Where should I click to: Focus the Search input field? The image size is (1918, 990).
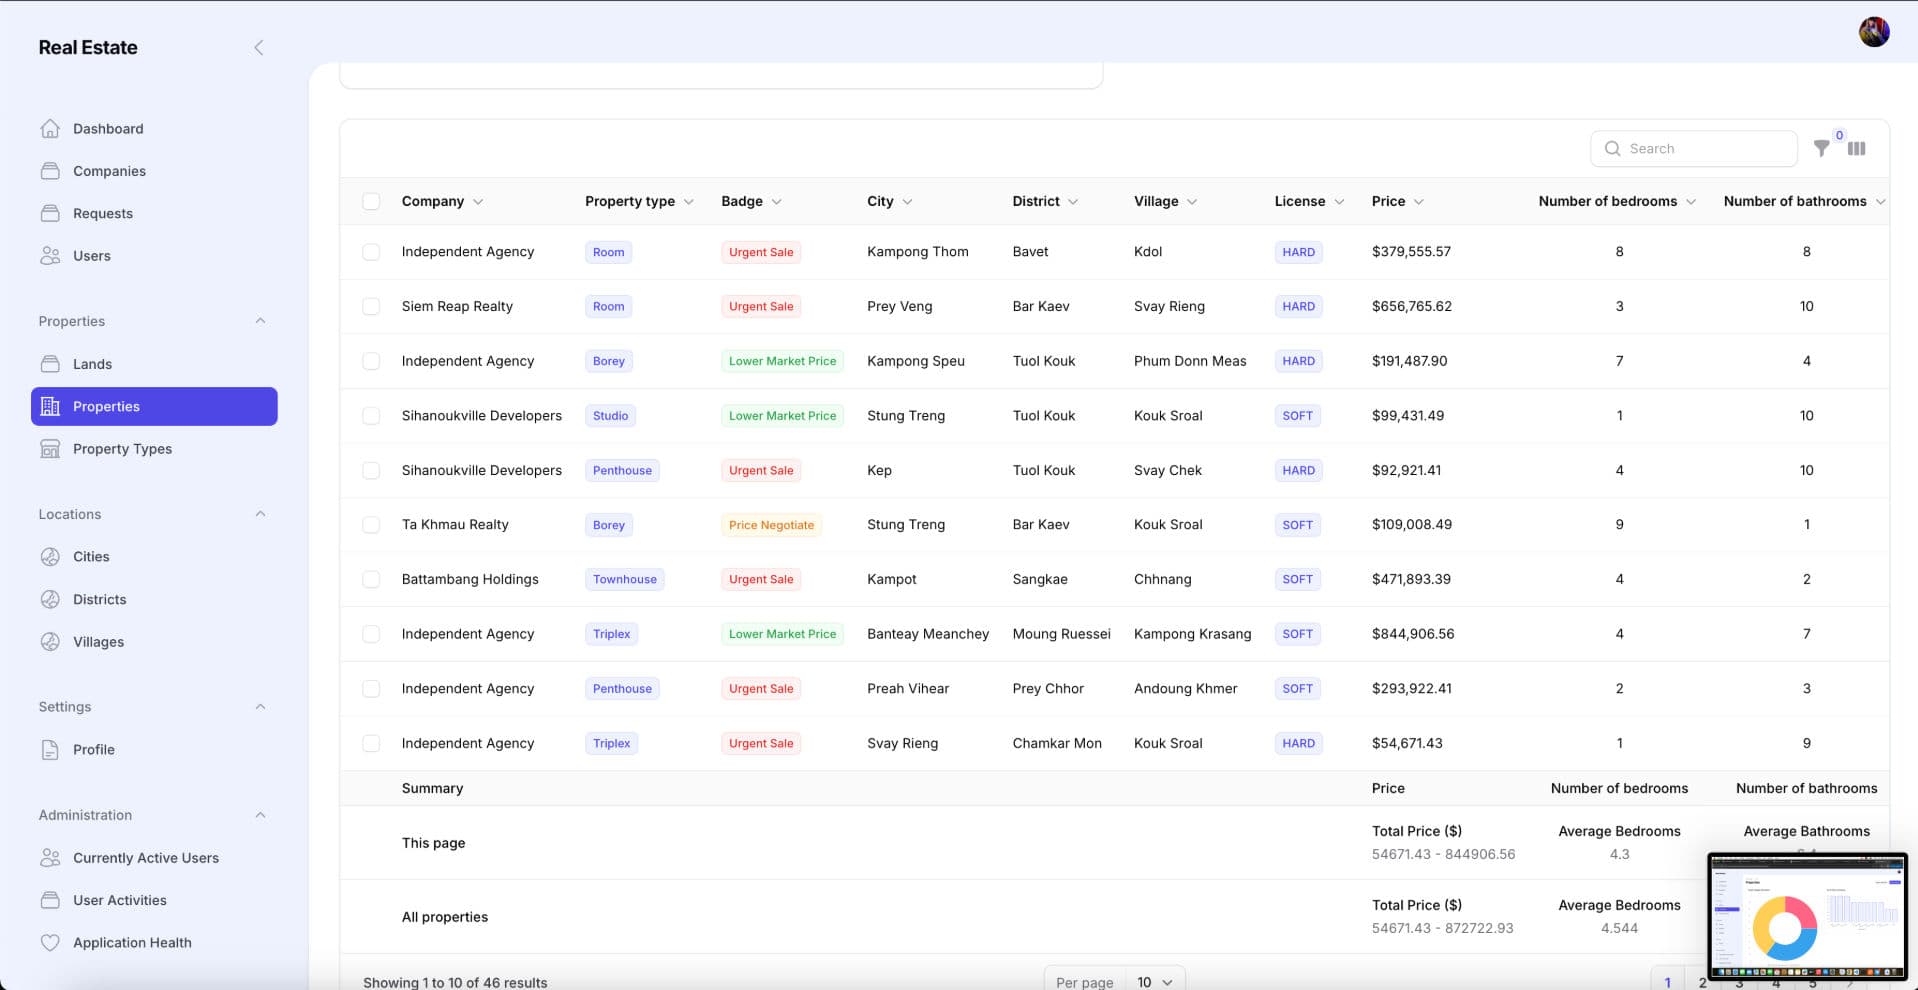(x=1693, y=148)
